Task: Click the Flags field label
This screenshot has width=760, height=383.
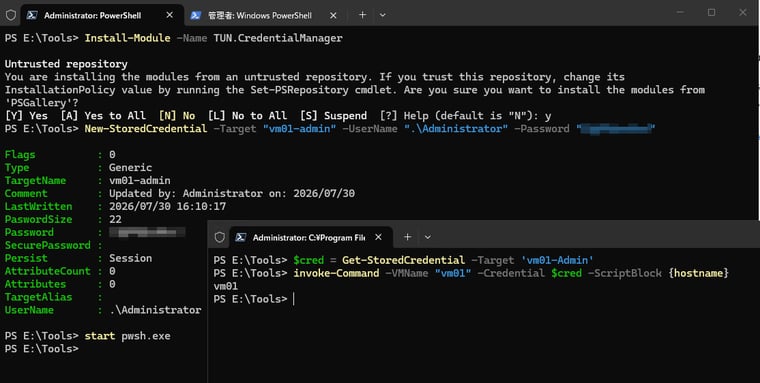Action: tap(20, 155)
